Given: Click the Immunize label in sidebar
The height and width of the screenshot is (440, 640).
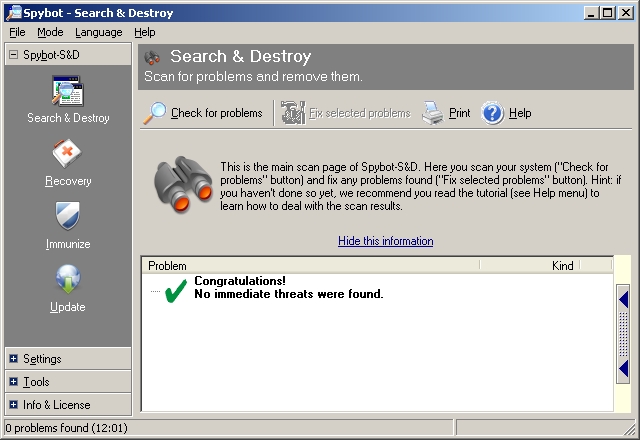Looking at the screenshot, I should coord(68,244).
